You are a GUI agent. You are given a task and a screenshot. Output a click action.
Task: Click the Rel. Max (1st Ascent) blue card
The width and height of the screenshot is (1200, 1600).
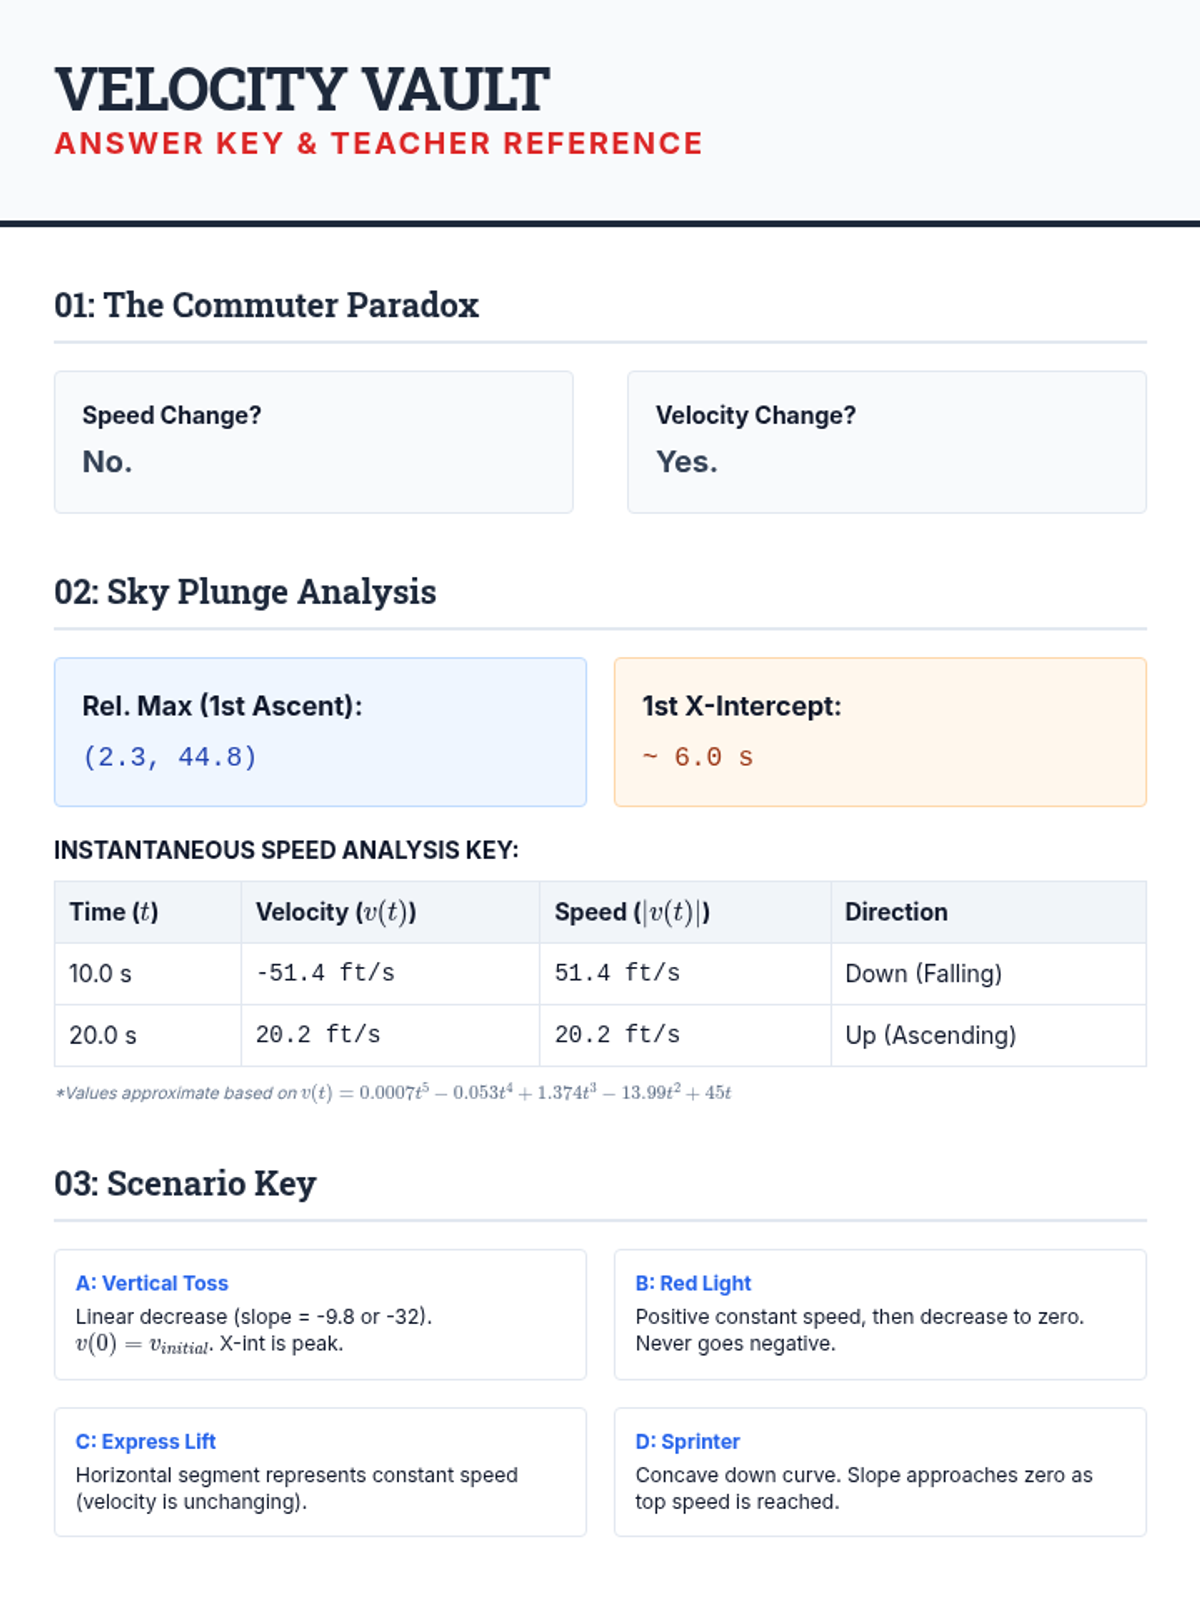(320, 732)
